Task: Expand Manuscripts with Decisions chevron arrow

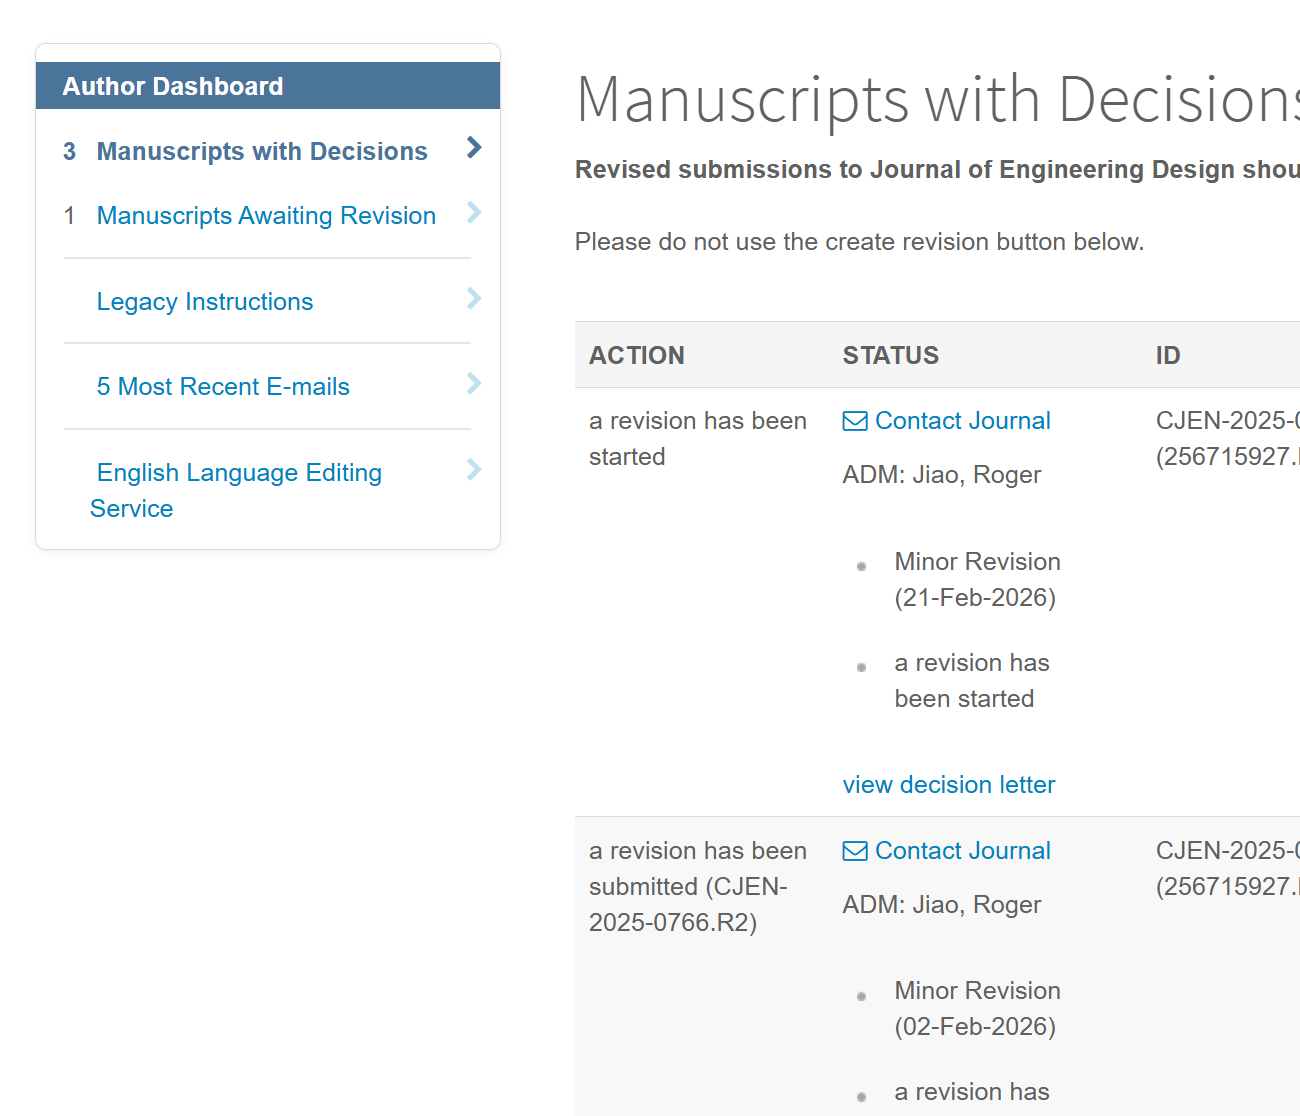Action: click(474, 148)
